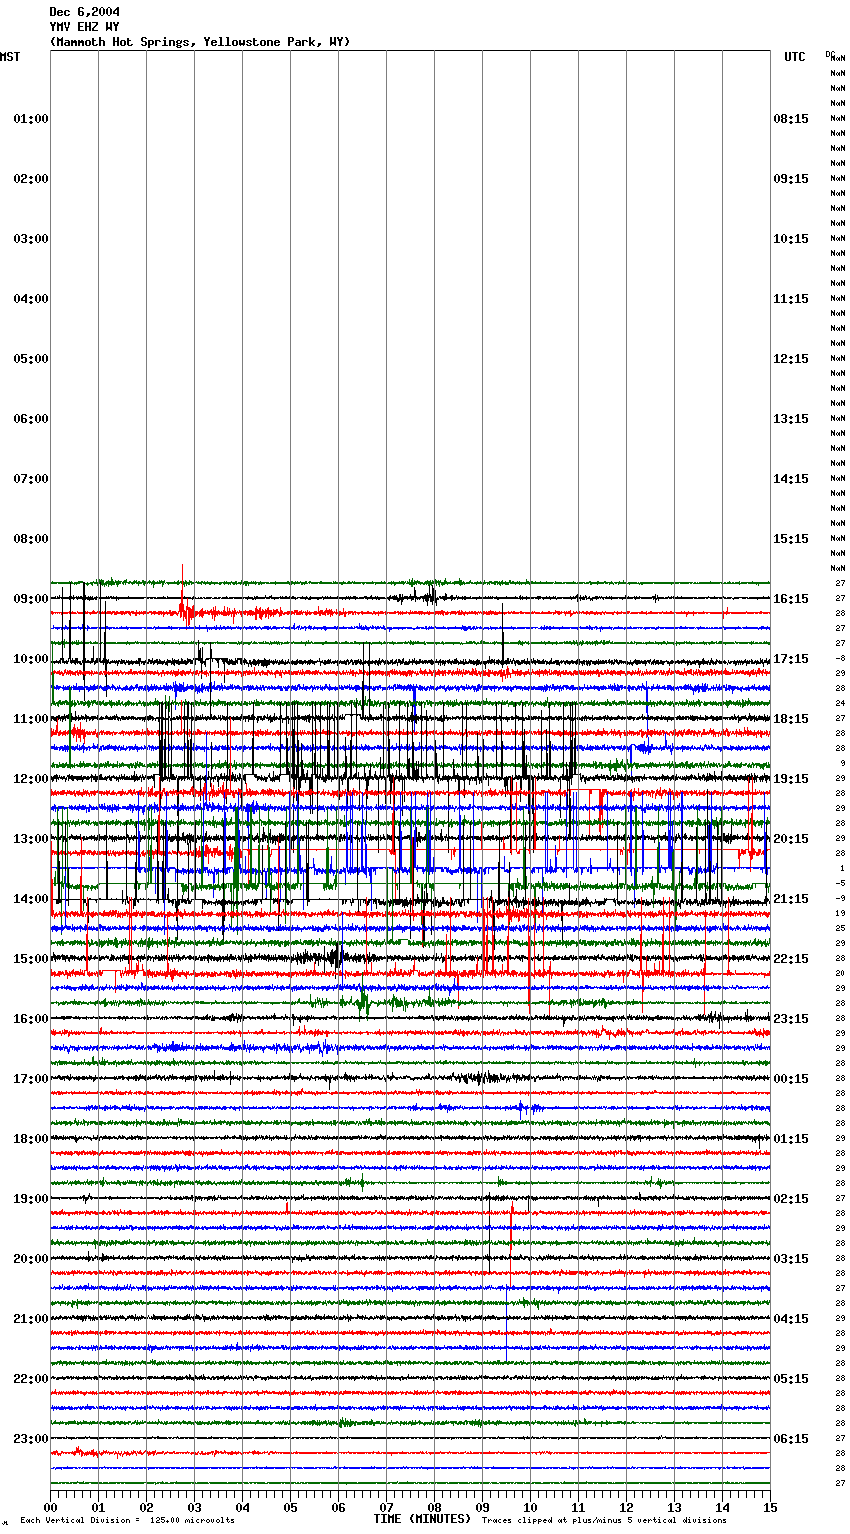Click the "MST" column heading

click(10, 57)
